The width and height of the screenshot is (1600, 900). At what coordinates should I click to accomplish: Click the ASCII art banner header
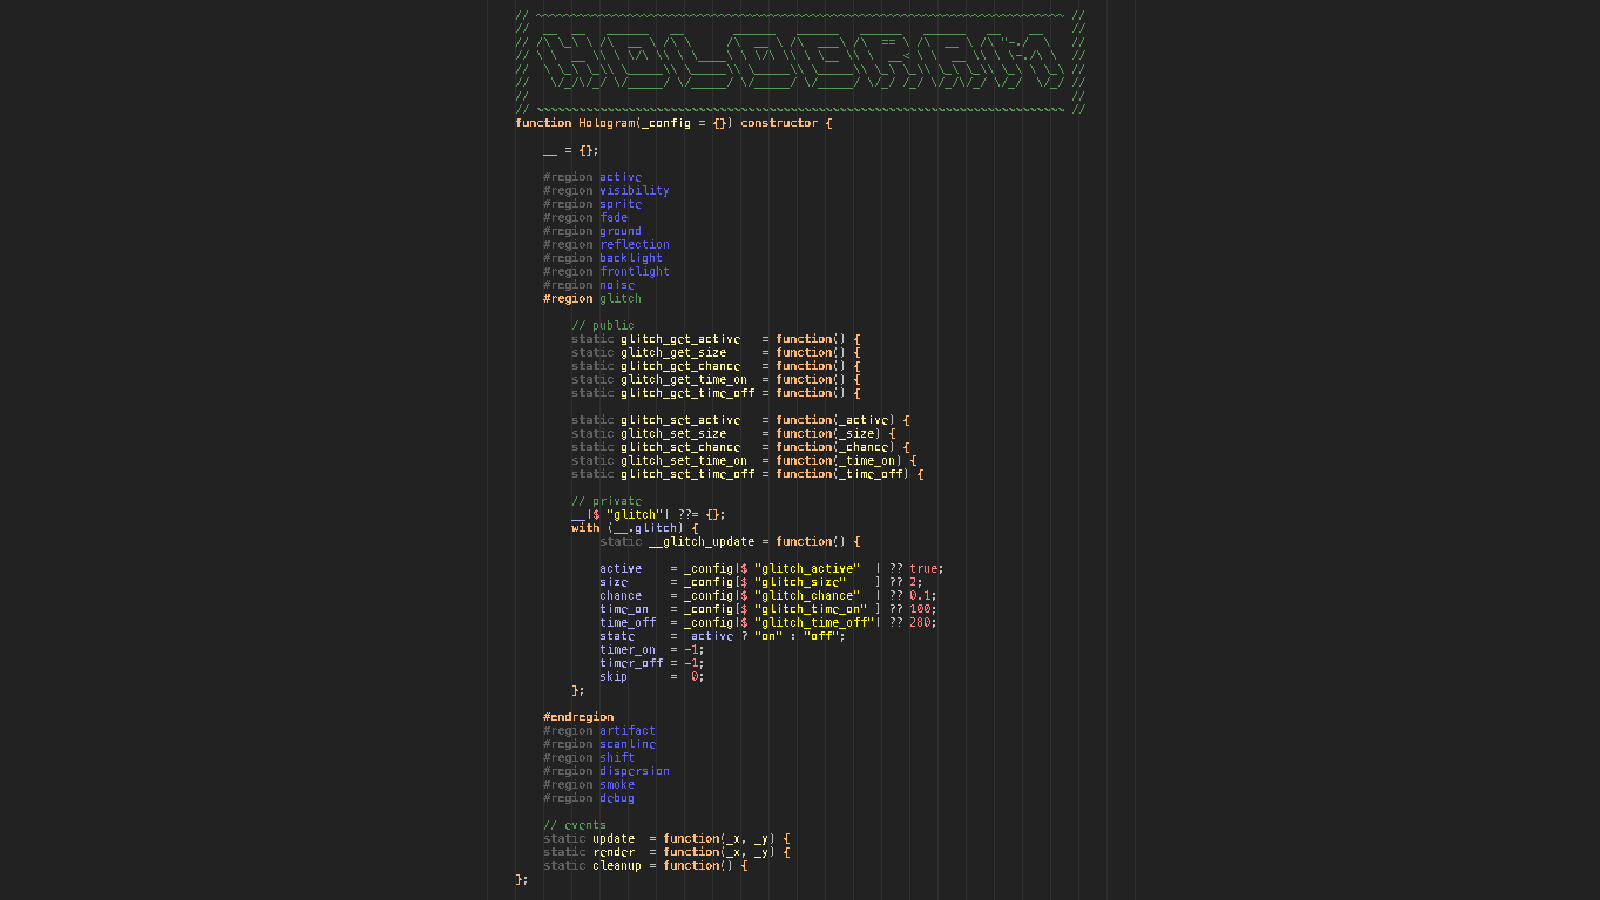(x=799, y=62)
